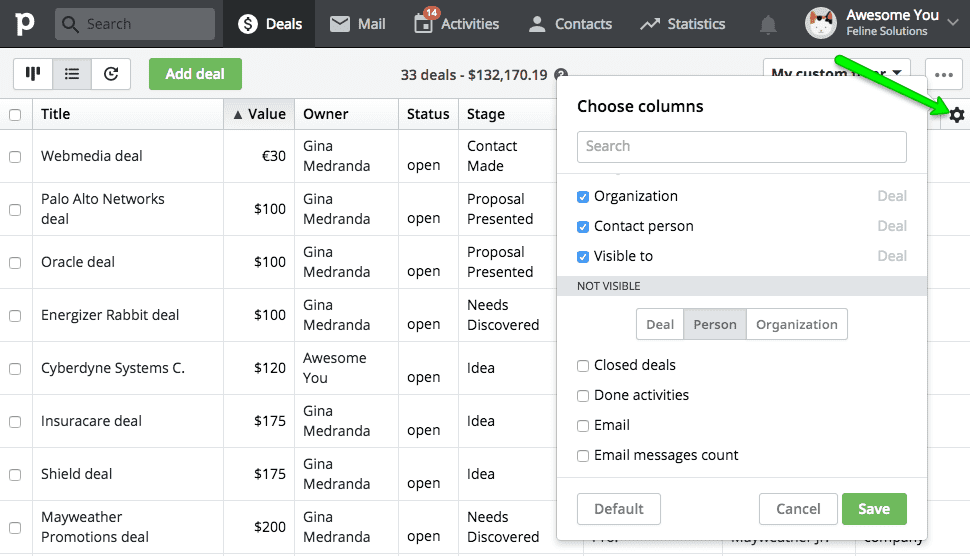Click the Default button
970x556 pixels.
tap(619, 509)
